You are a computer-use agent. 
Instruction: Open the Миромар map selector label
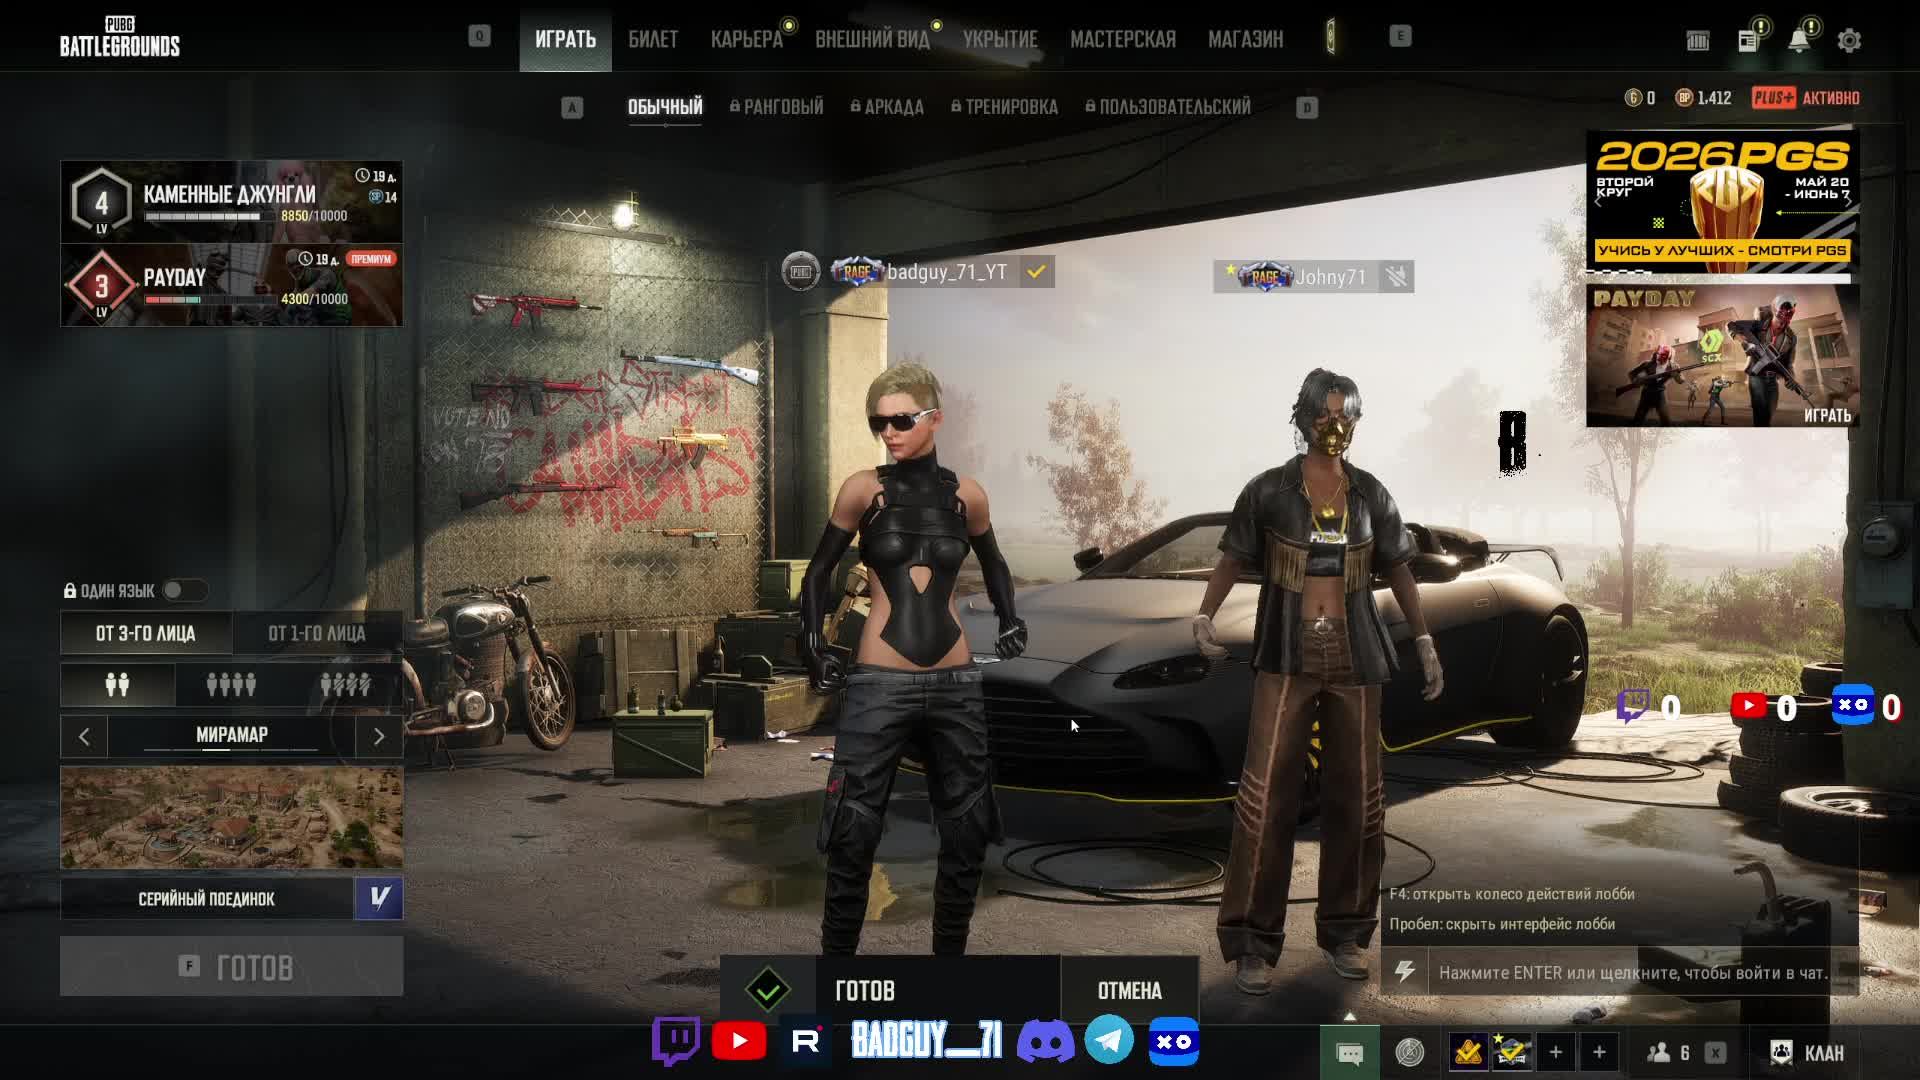click(x=232, y=735)
